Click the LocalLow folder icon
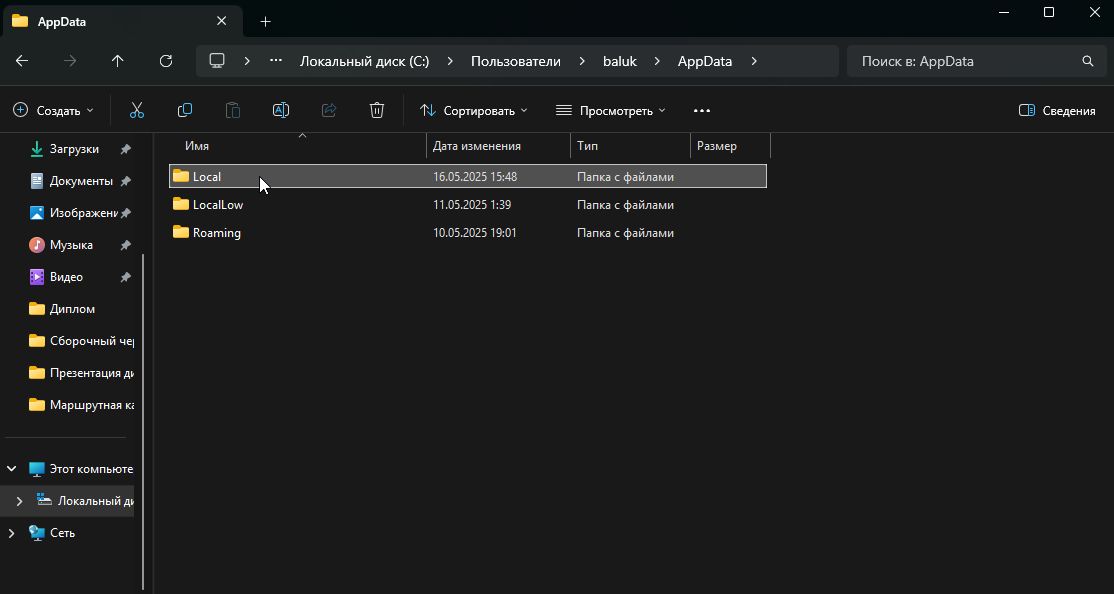 180,205
